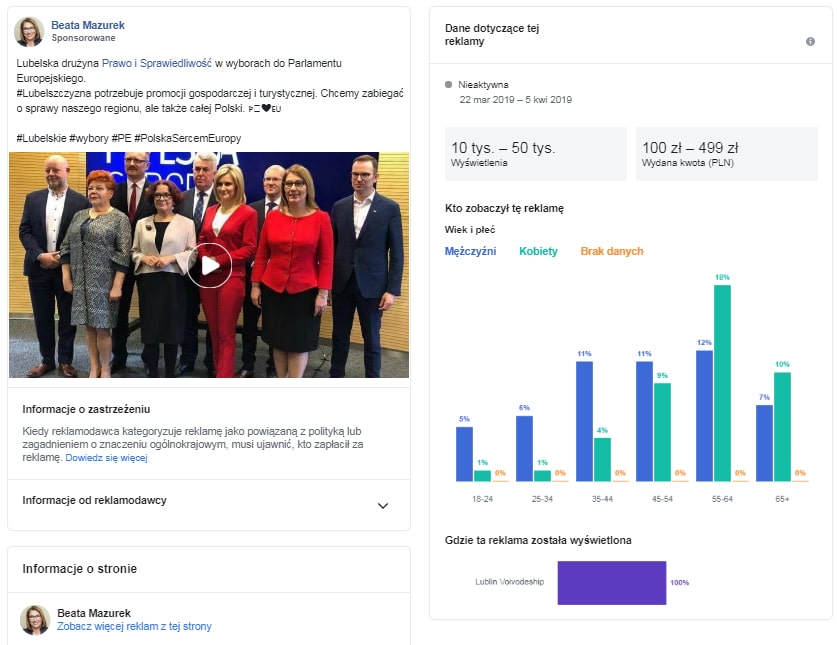Click the 22 mar 2019 – 5 kwi 2019 date range
This screenshot has height=645, width=837.
tap(516, 99)
